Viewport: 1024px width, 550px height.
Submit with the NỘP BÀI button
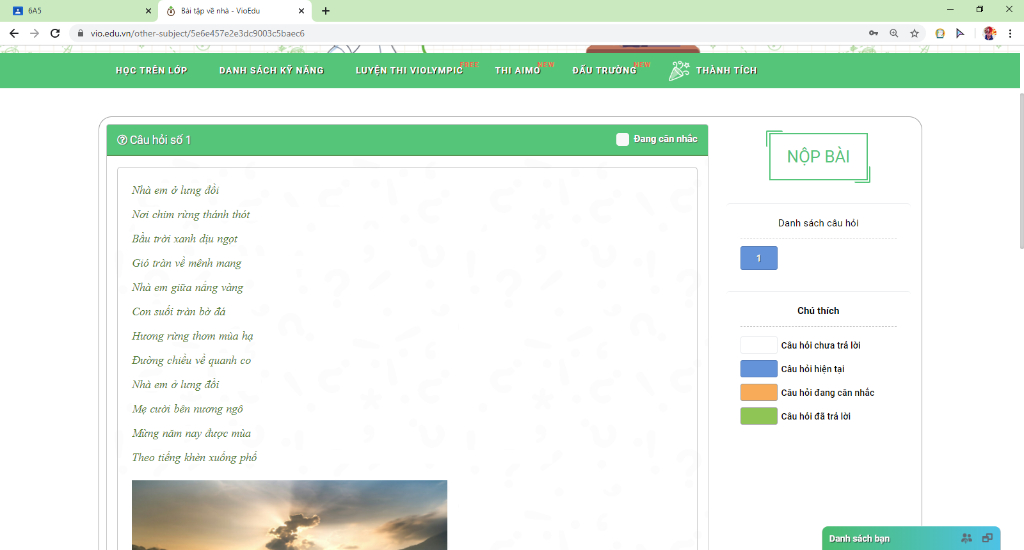click(x=818, y=157)
